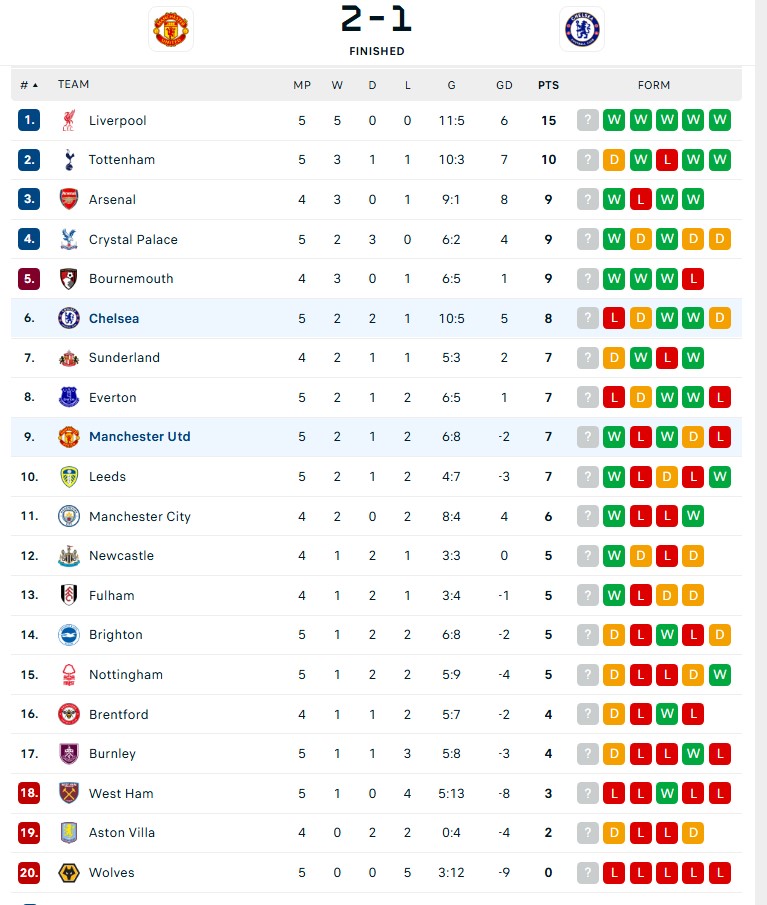Click Leeds' last green W form badge
The height and width of the screenshot is (905, 767).
tap(720, 477)
